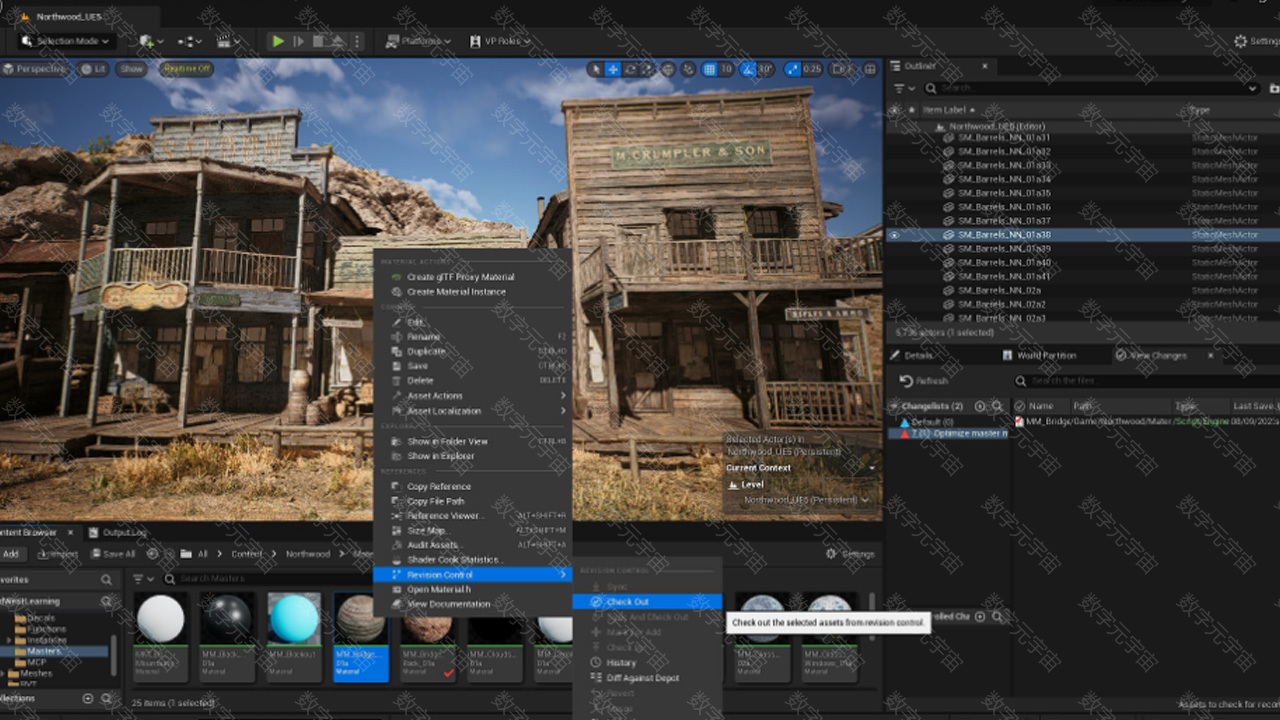This screenshot has width=1280, height=720.
Task: Toggle grid snapping icon in viewport toolbar
Action: click(x=709, y=69)
